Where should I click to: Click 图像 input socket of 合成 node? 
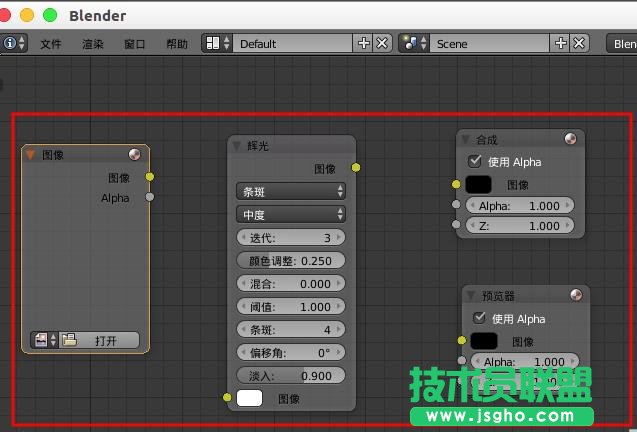click(x=456, y=184)
